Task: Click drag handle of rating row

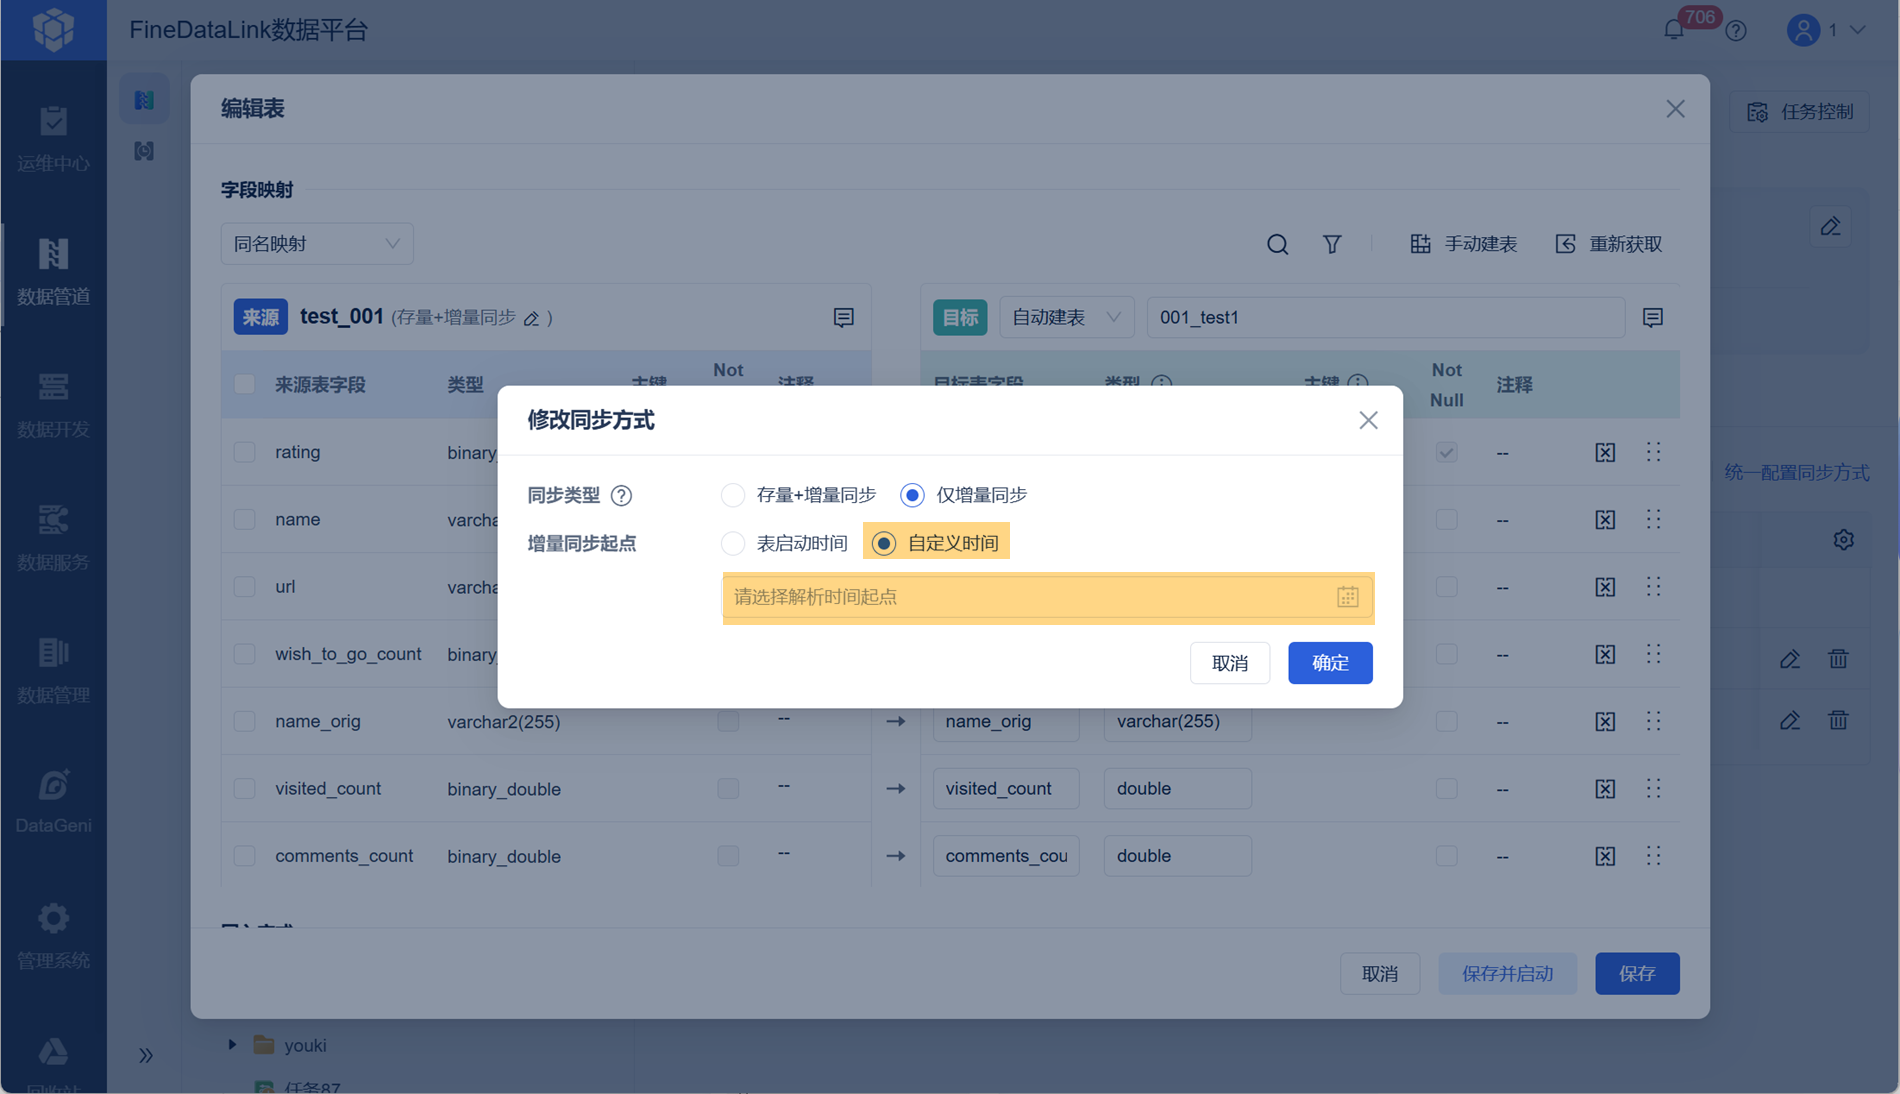Action: 1654,452
